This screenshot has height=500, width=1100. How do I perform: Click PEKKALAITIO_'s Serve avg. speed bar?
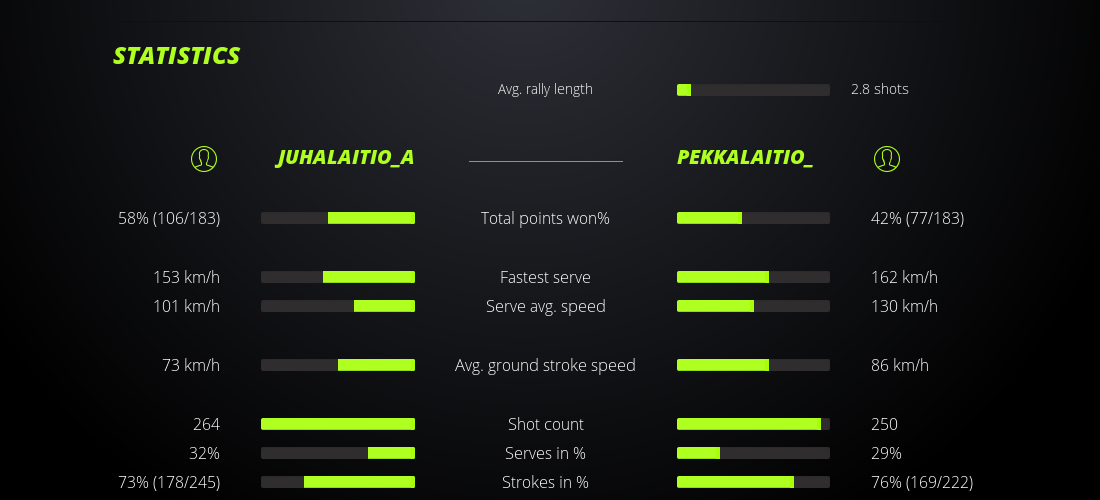753,306
